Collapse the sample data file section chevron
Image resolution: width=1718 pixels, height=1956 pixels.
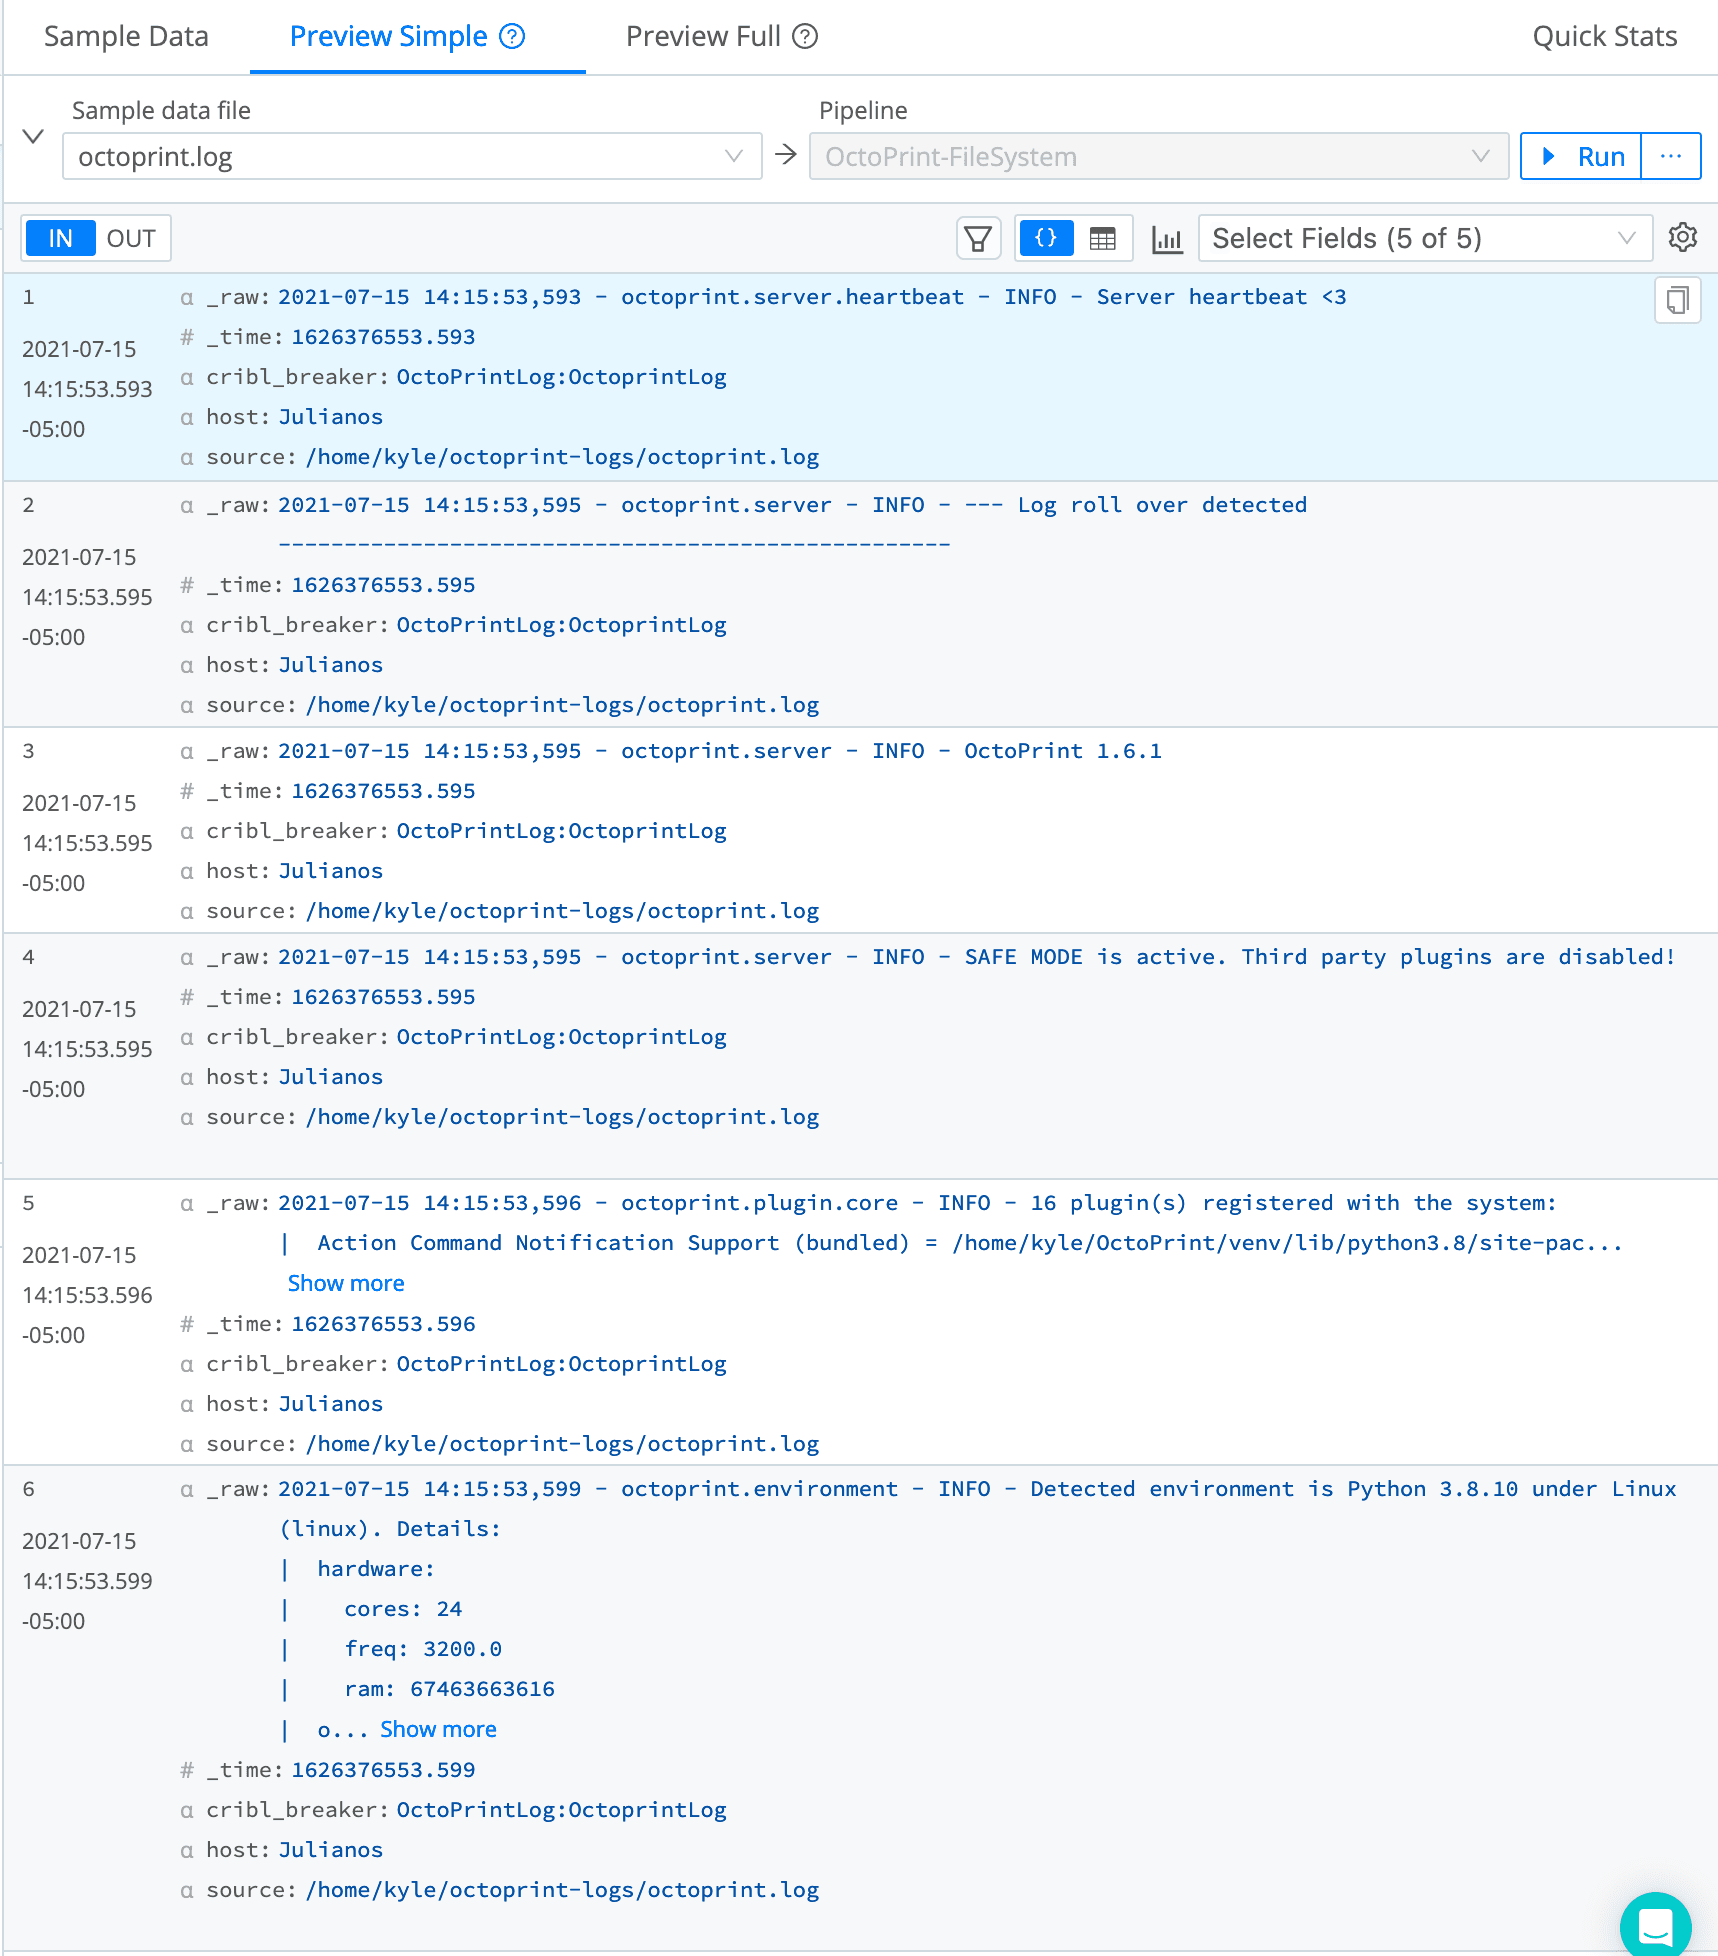33,136
